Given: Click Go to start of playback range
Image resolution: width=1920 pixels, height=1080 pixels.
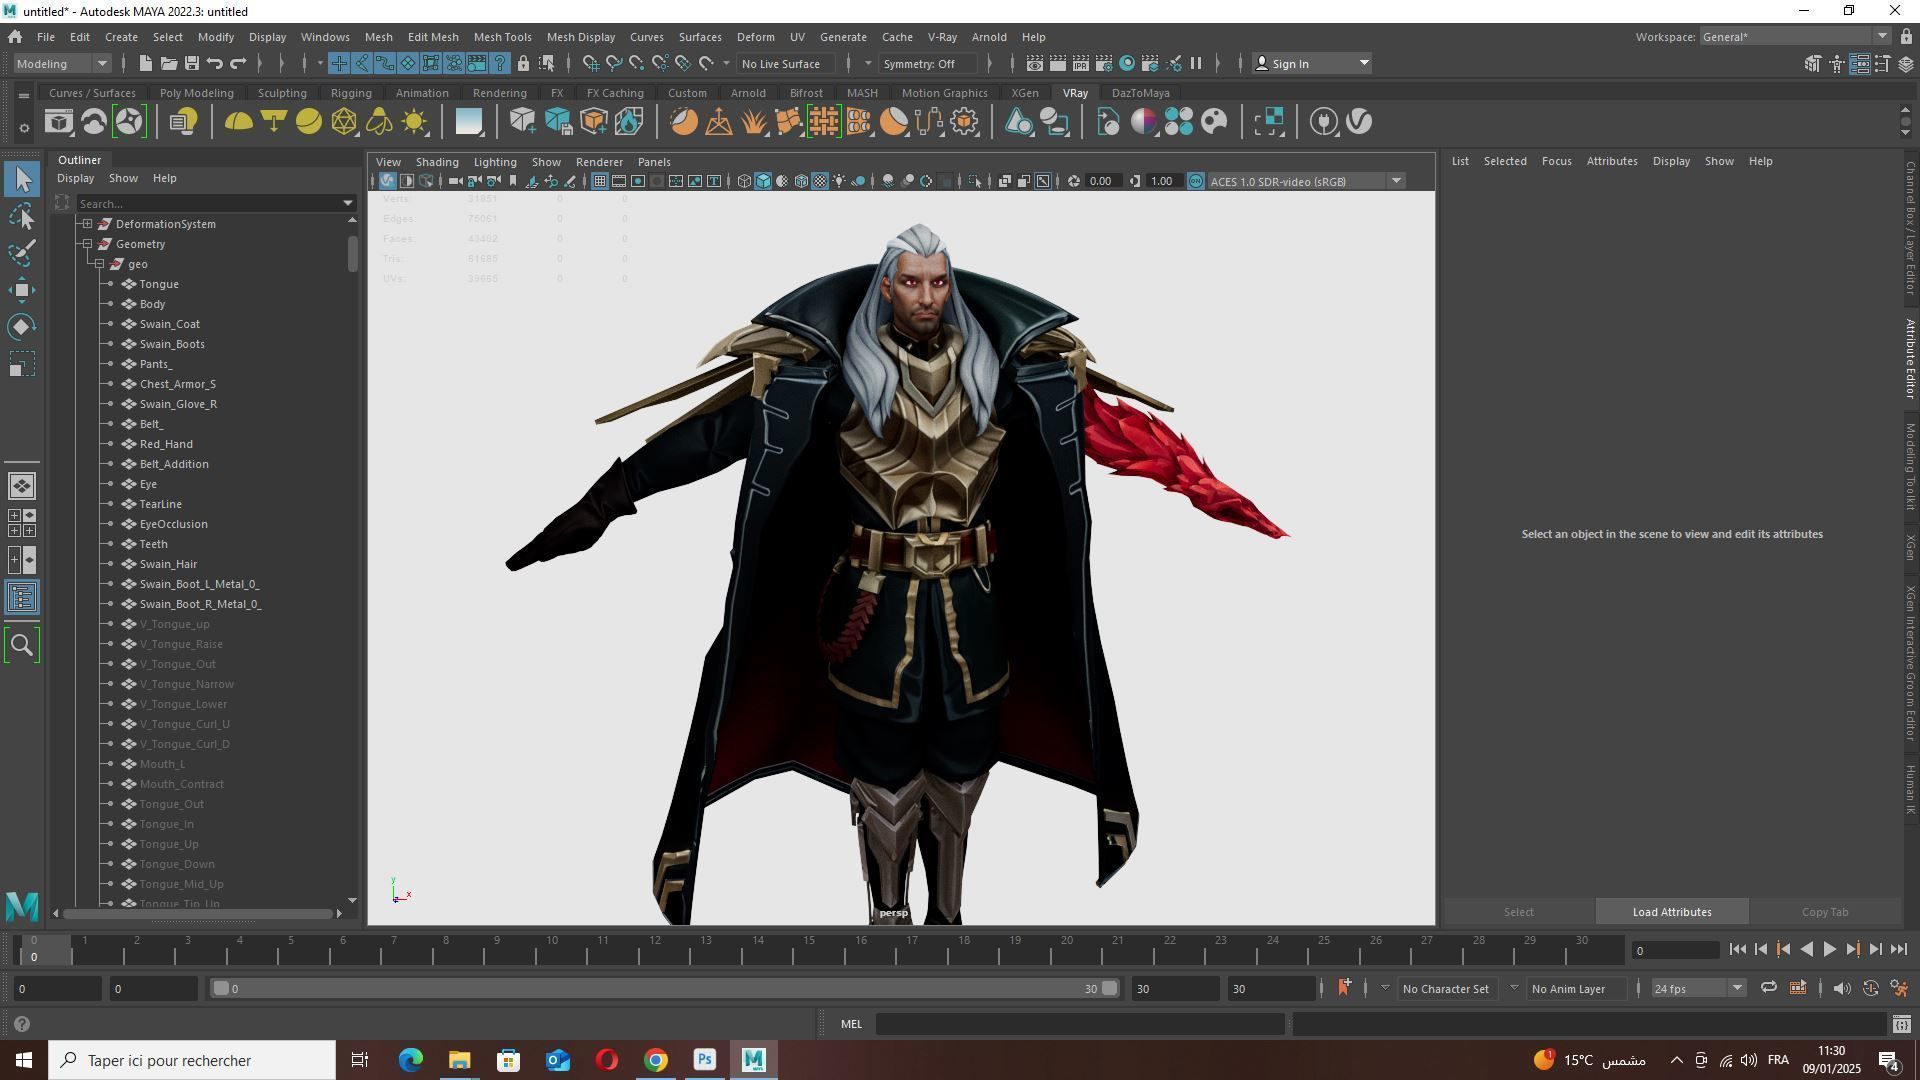Looking at the screenshot, I should point(1737,950).
